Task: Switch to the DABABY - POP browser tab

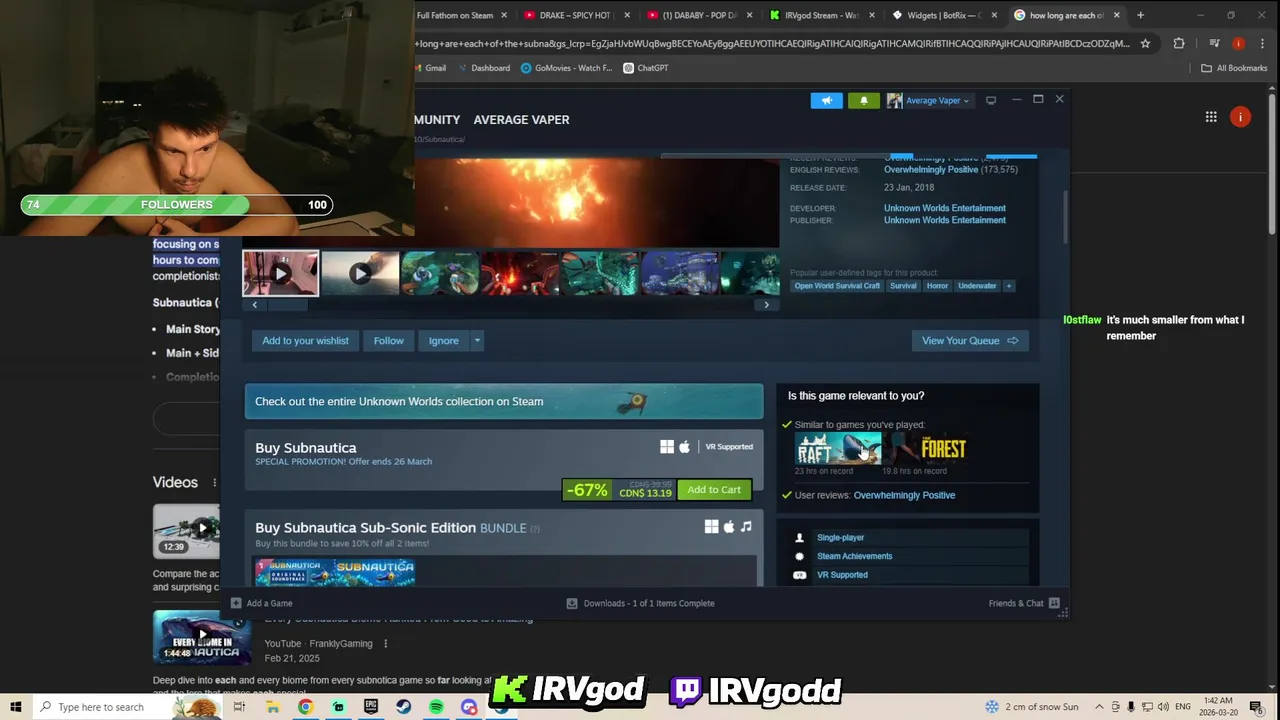Action: coord(699,15)
